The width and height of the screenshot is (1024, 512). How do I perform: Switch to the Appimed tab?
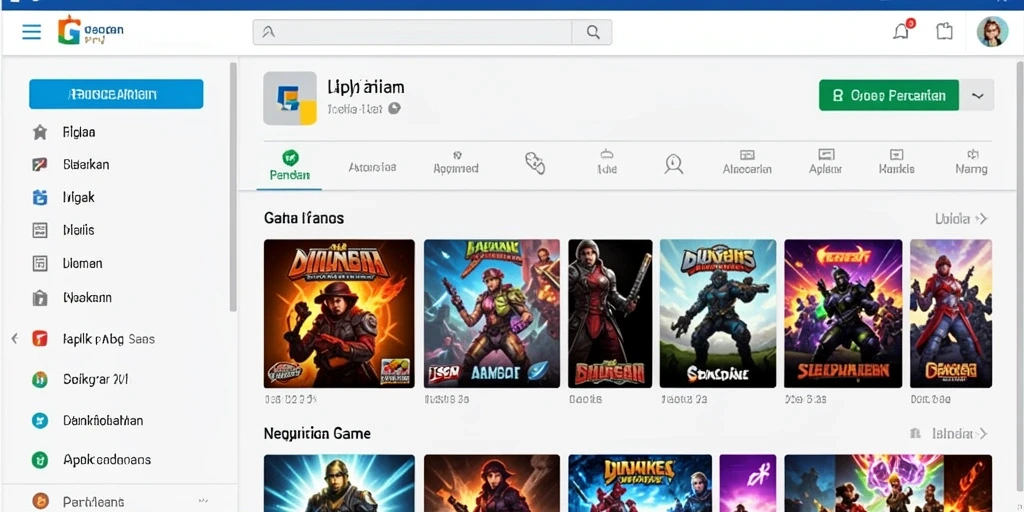456,163
